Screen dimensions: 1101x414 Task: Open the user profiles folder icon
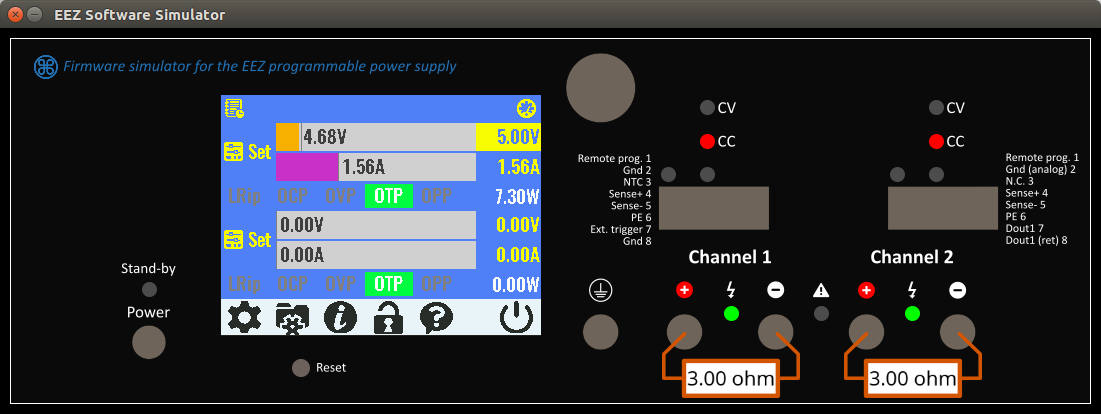(x=292, y=319)
